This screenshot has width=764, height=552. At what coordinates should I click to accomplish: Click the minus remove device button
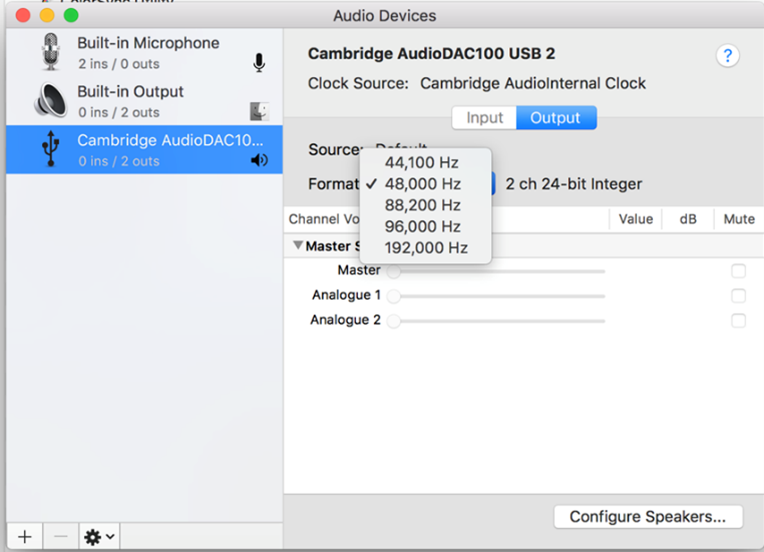(x=61, y=537)
